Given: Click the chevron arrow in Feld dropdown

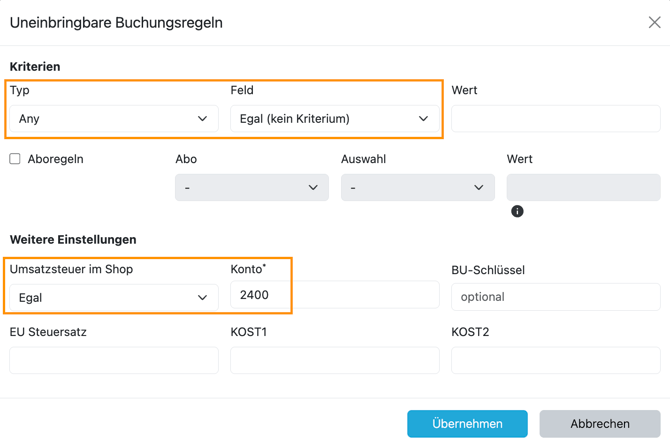Looking at the screenshot, I should point(423,119).
